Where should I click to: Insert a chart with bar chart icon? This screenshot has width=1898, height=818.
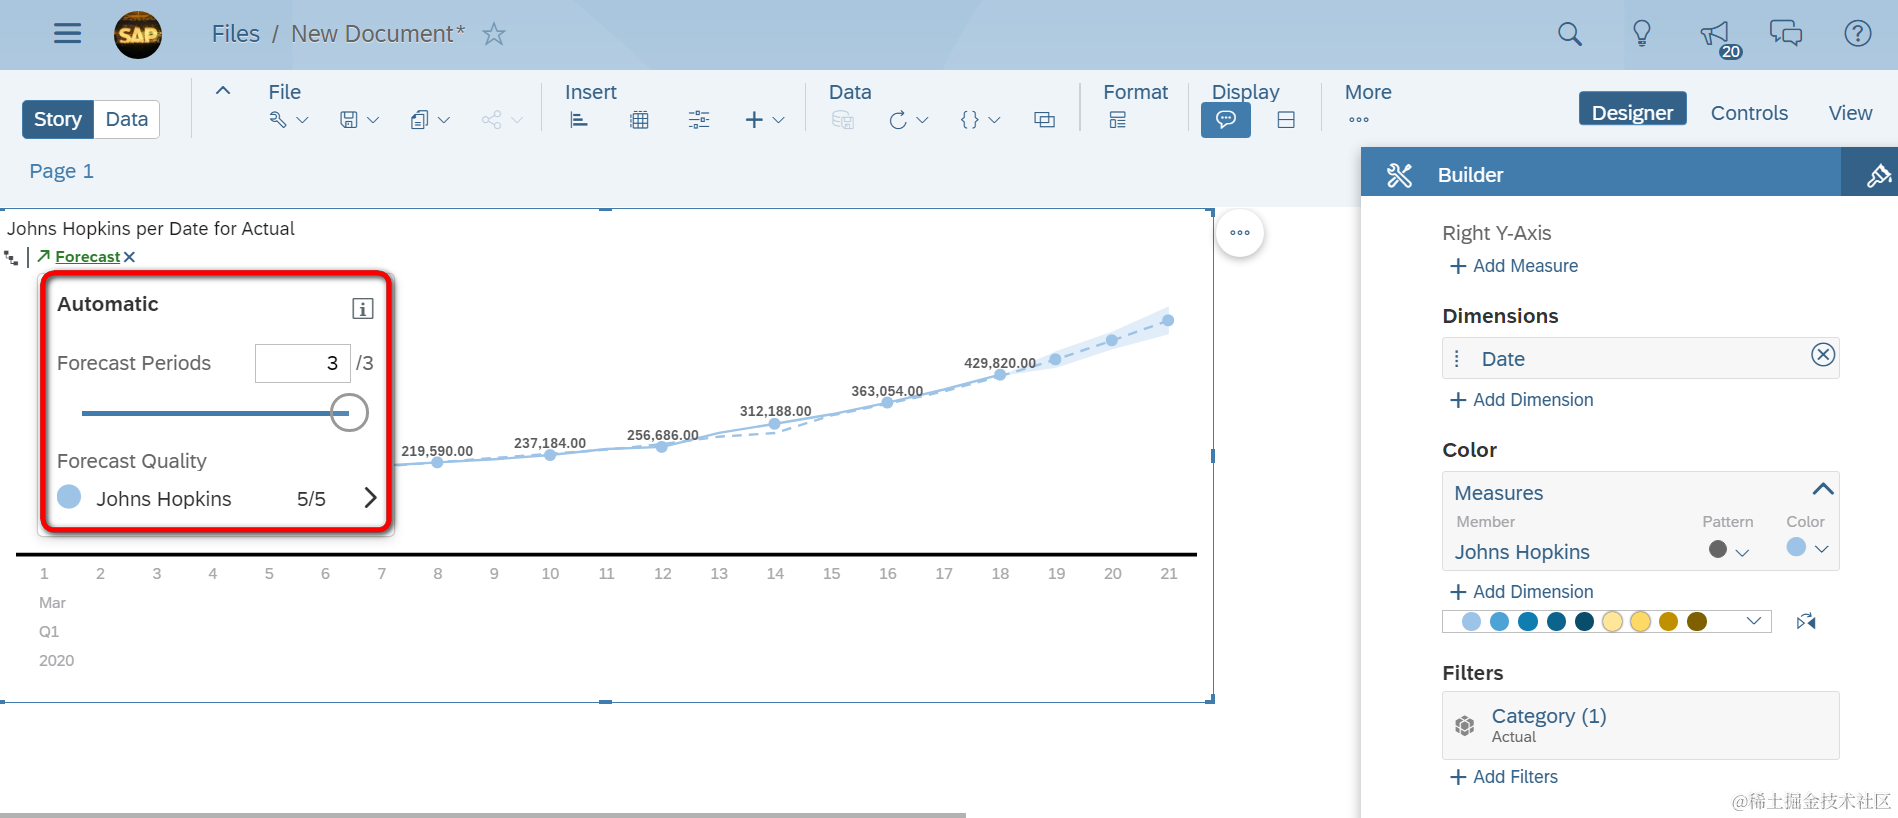point(579,120)
